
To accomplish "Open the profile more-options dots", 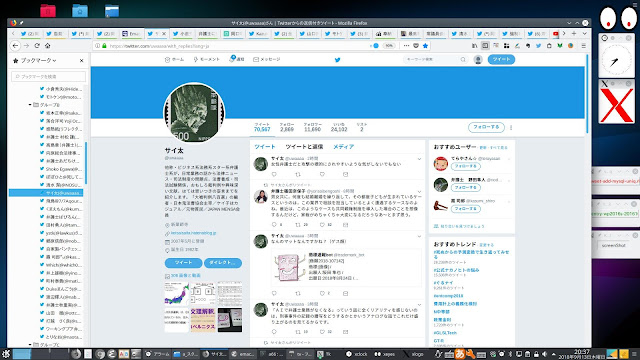I will click(x=511, y=127).
